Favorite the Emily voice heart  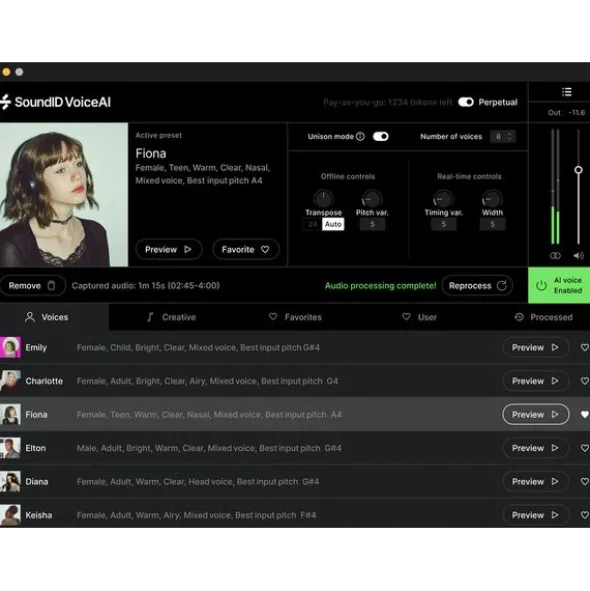click(584, 348)
